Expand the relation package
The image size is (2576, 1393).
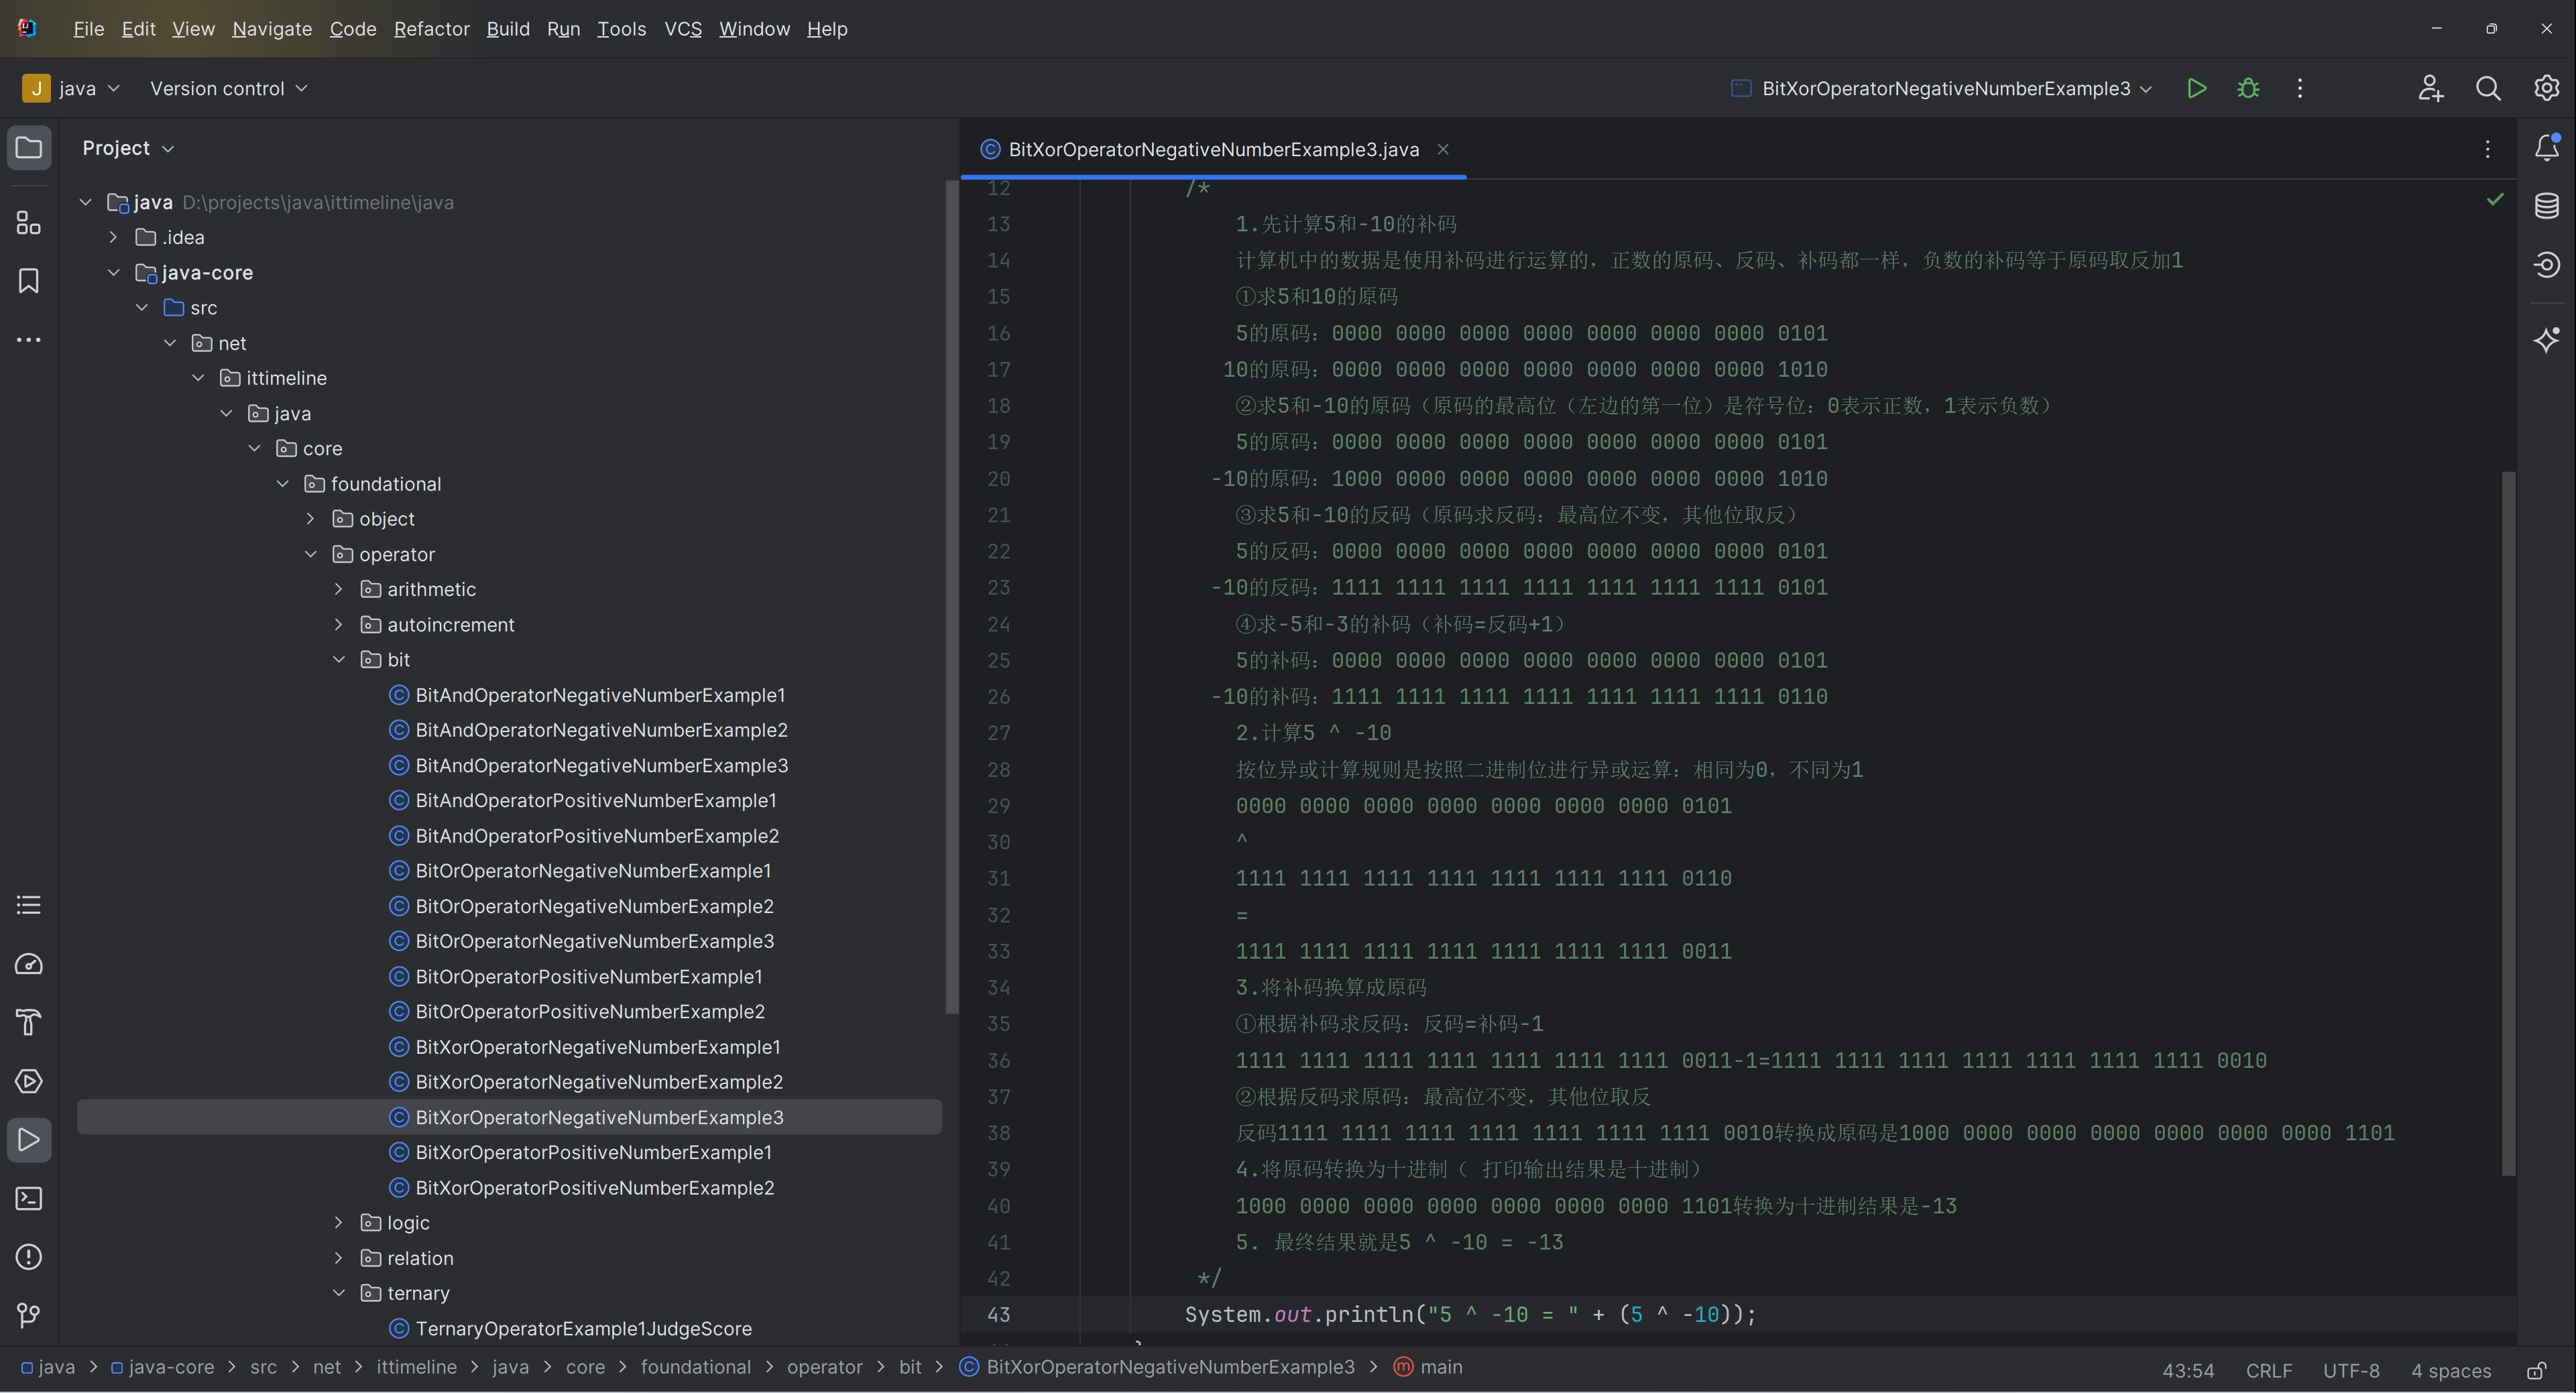[338, 1258]
